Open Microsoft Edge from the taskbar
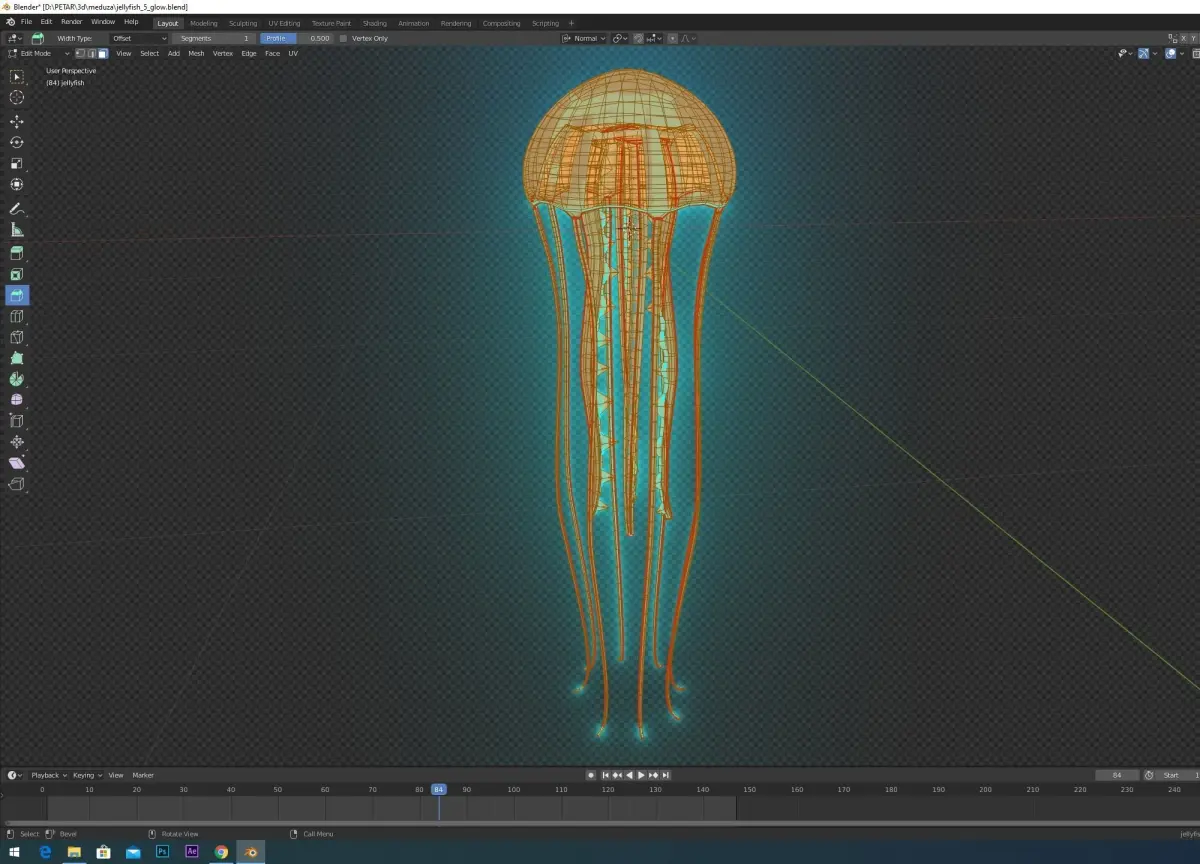 tap(45, 852)
